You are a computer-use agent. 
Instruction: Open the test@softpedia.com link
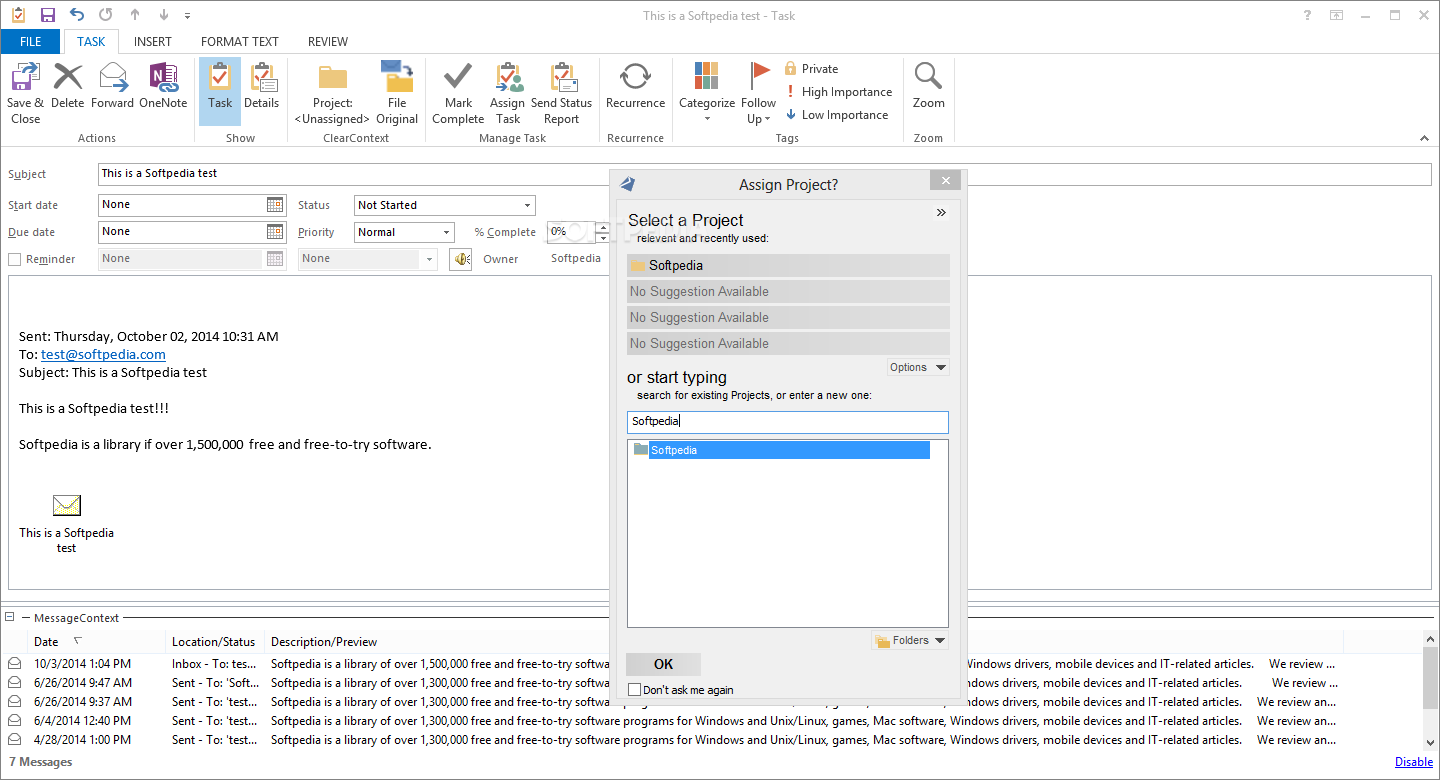(x=103, y=354)
